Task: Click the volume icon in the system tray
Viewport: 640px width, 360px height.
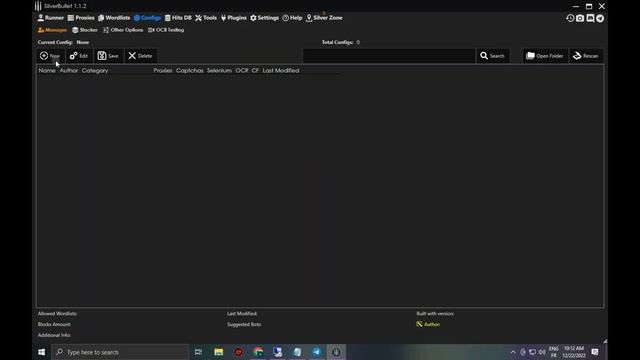Action: (x=542, y=352)
